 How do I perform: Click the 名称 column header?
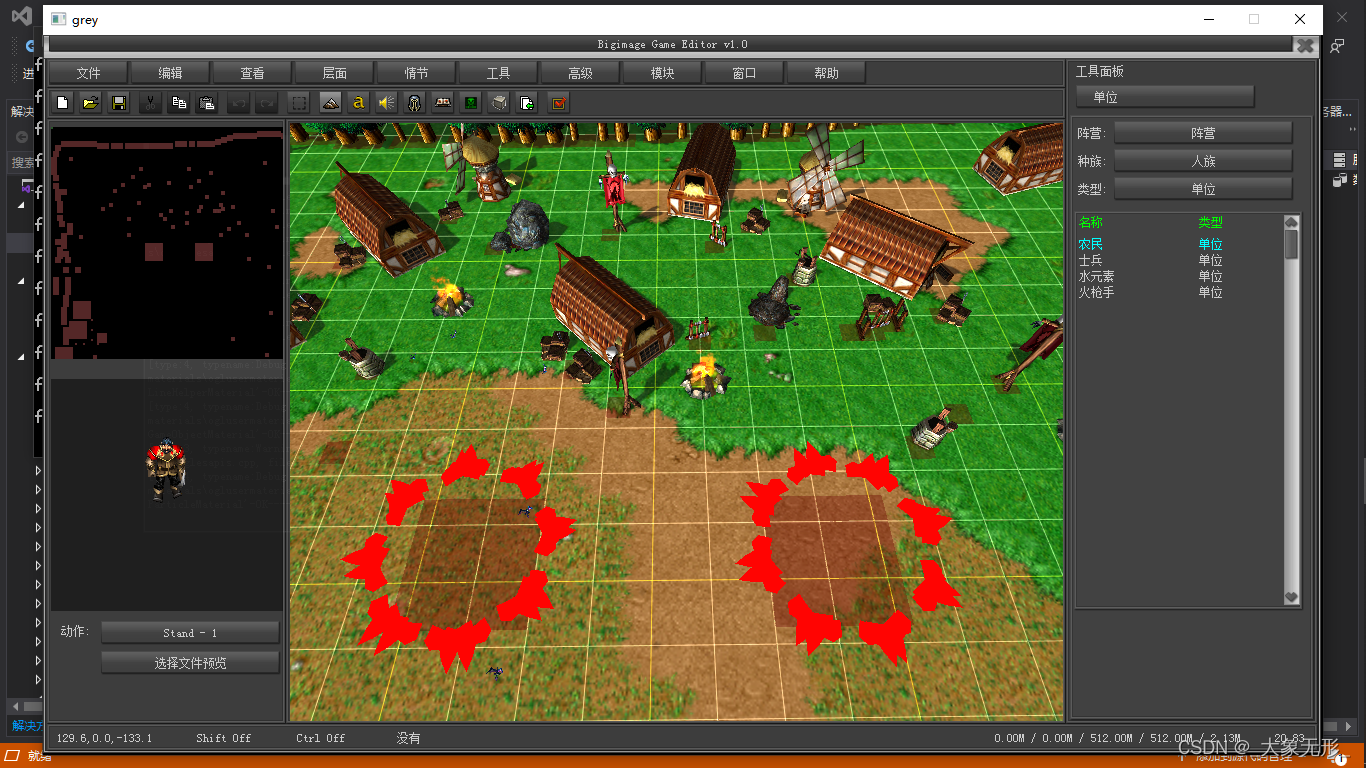[1091, 222]
